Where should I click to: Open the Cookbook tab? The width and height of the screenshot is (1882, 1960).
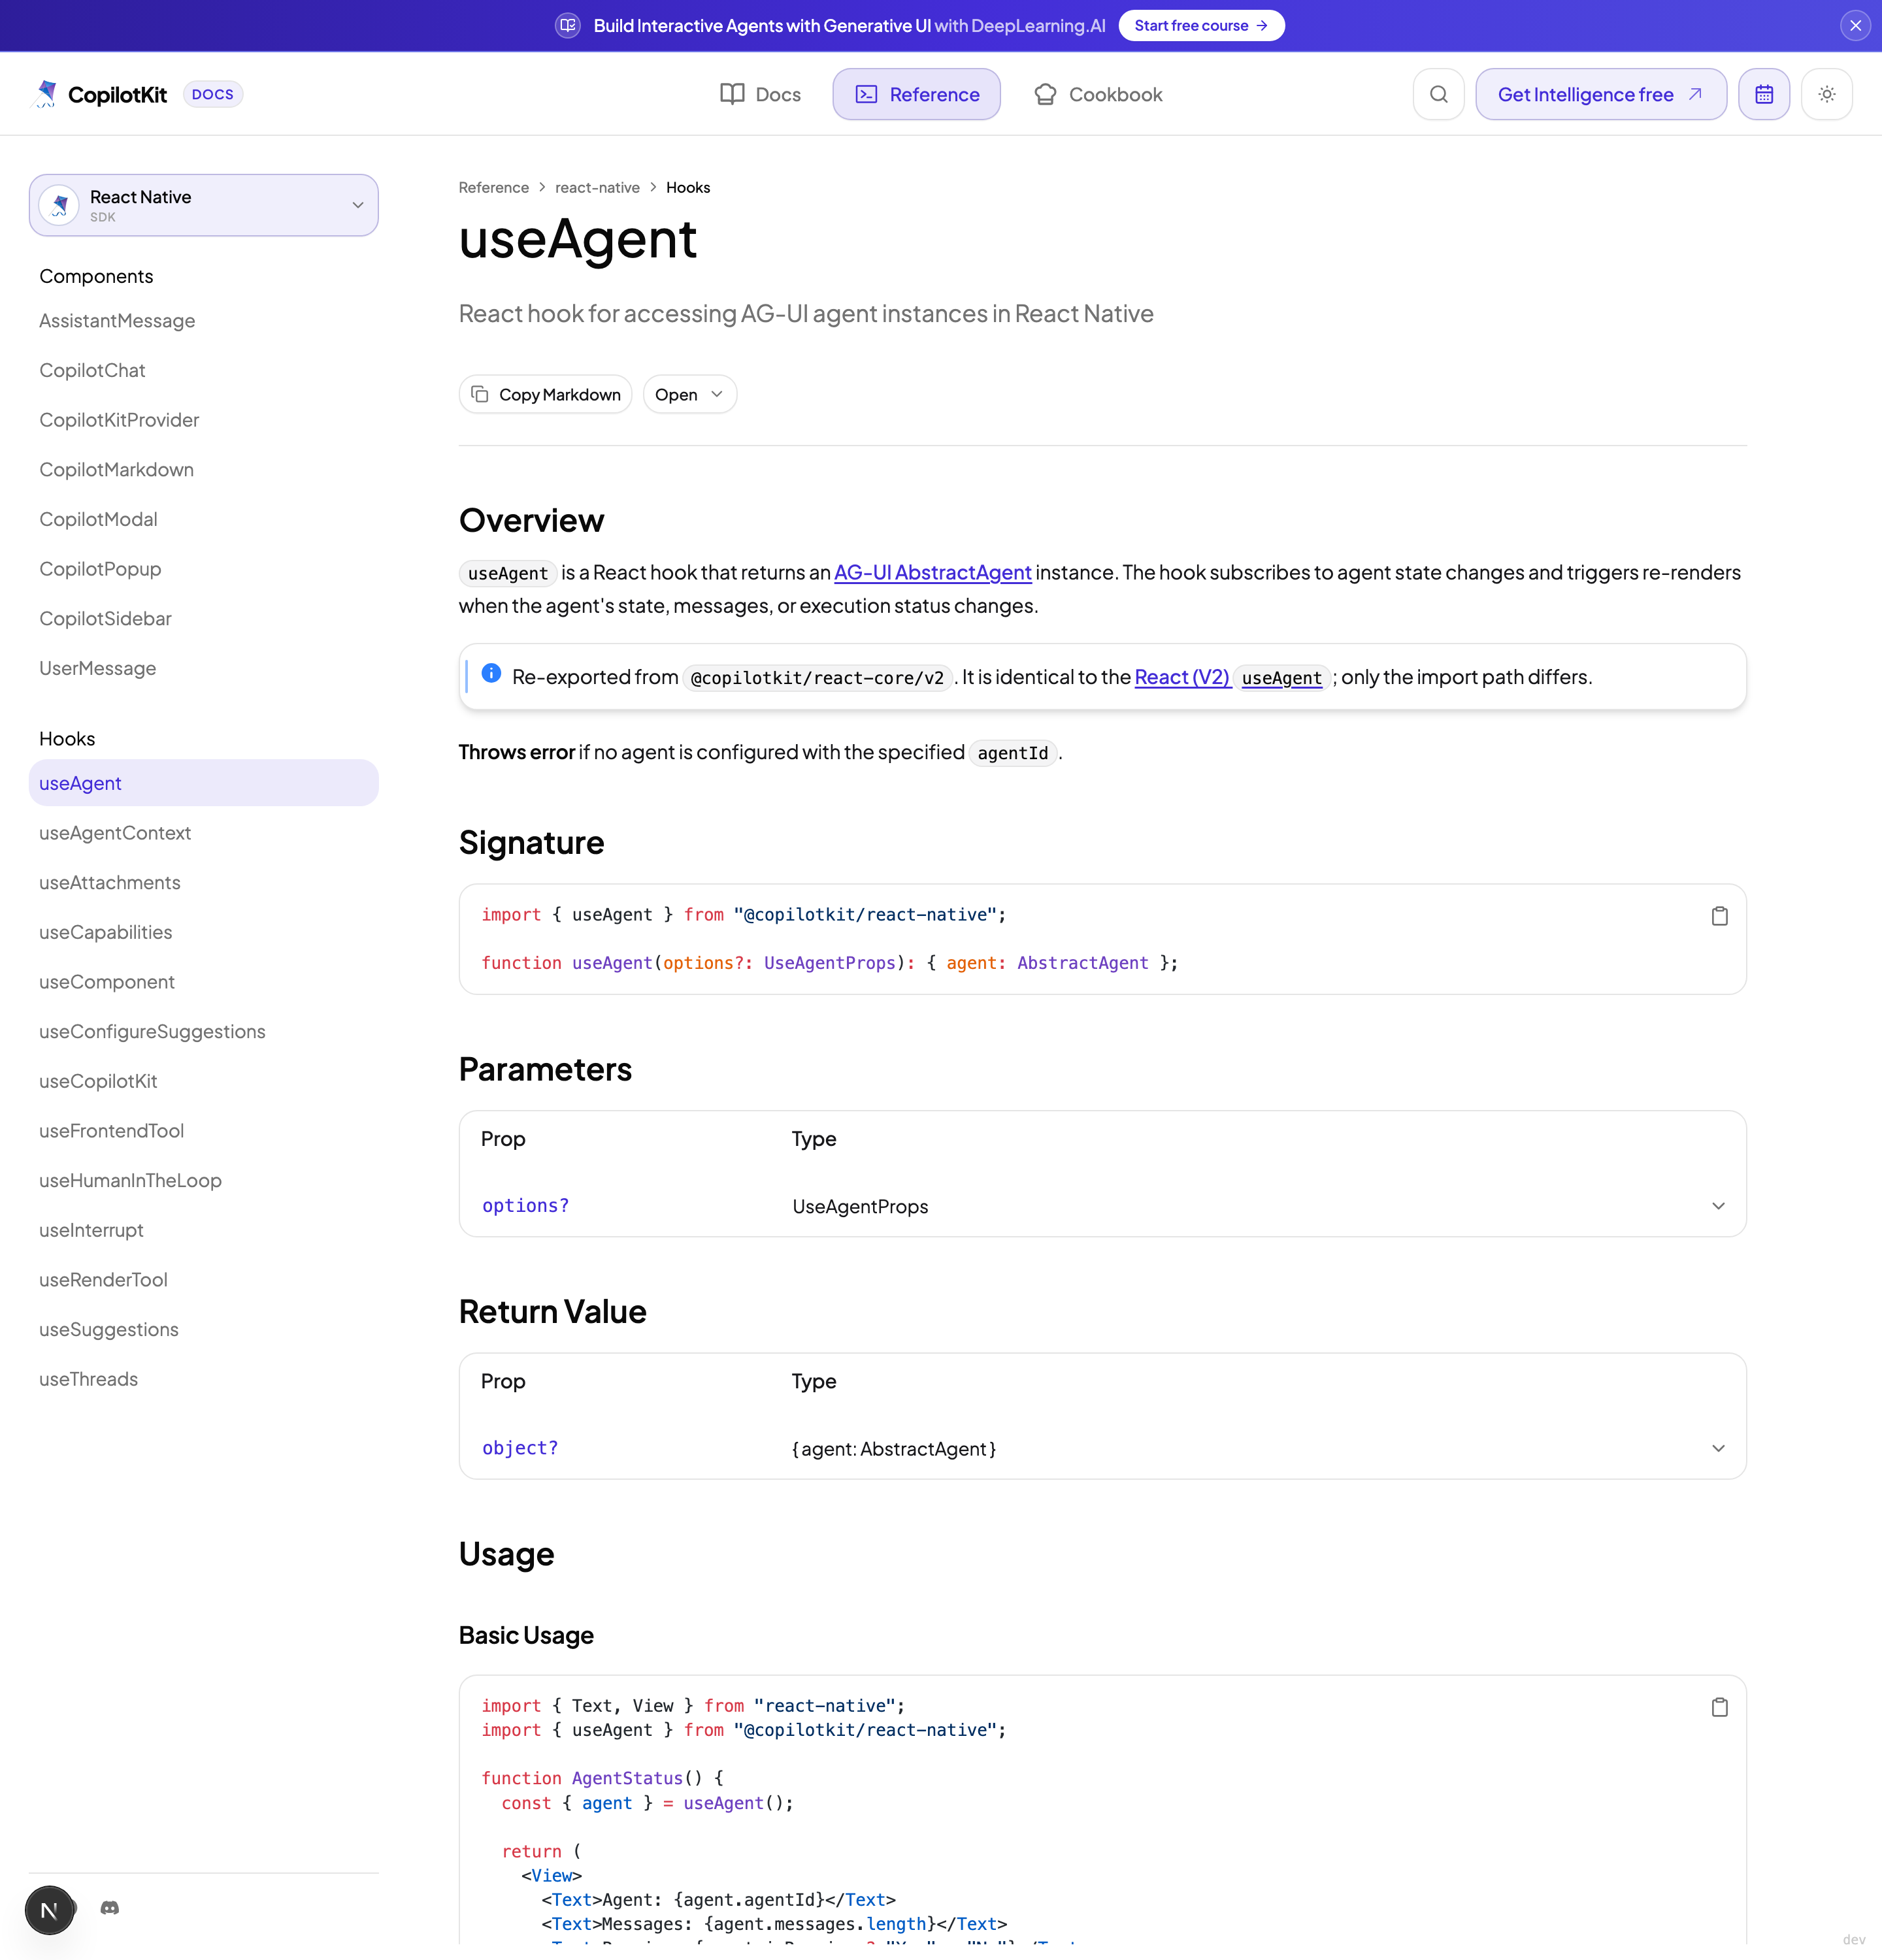coord(1098,94)
